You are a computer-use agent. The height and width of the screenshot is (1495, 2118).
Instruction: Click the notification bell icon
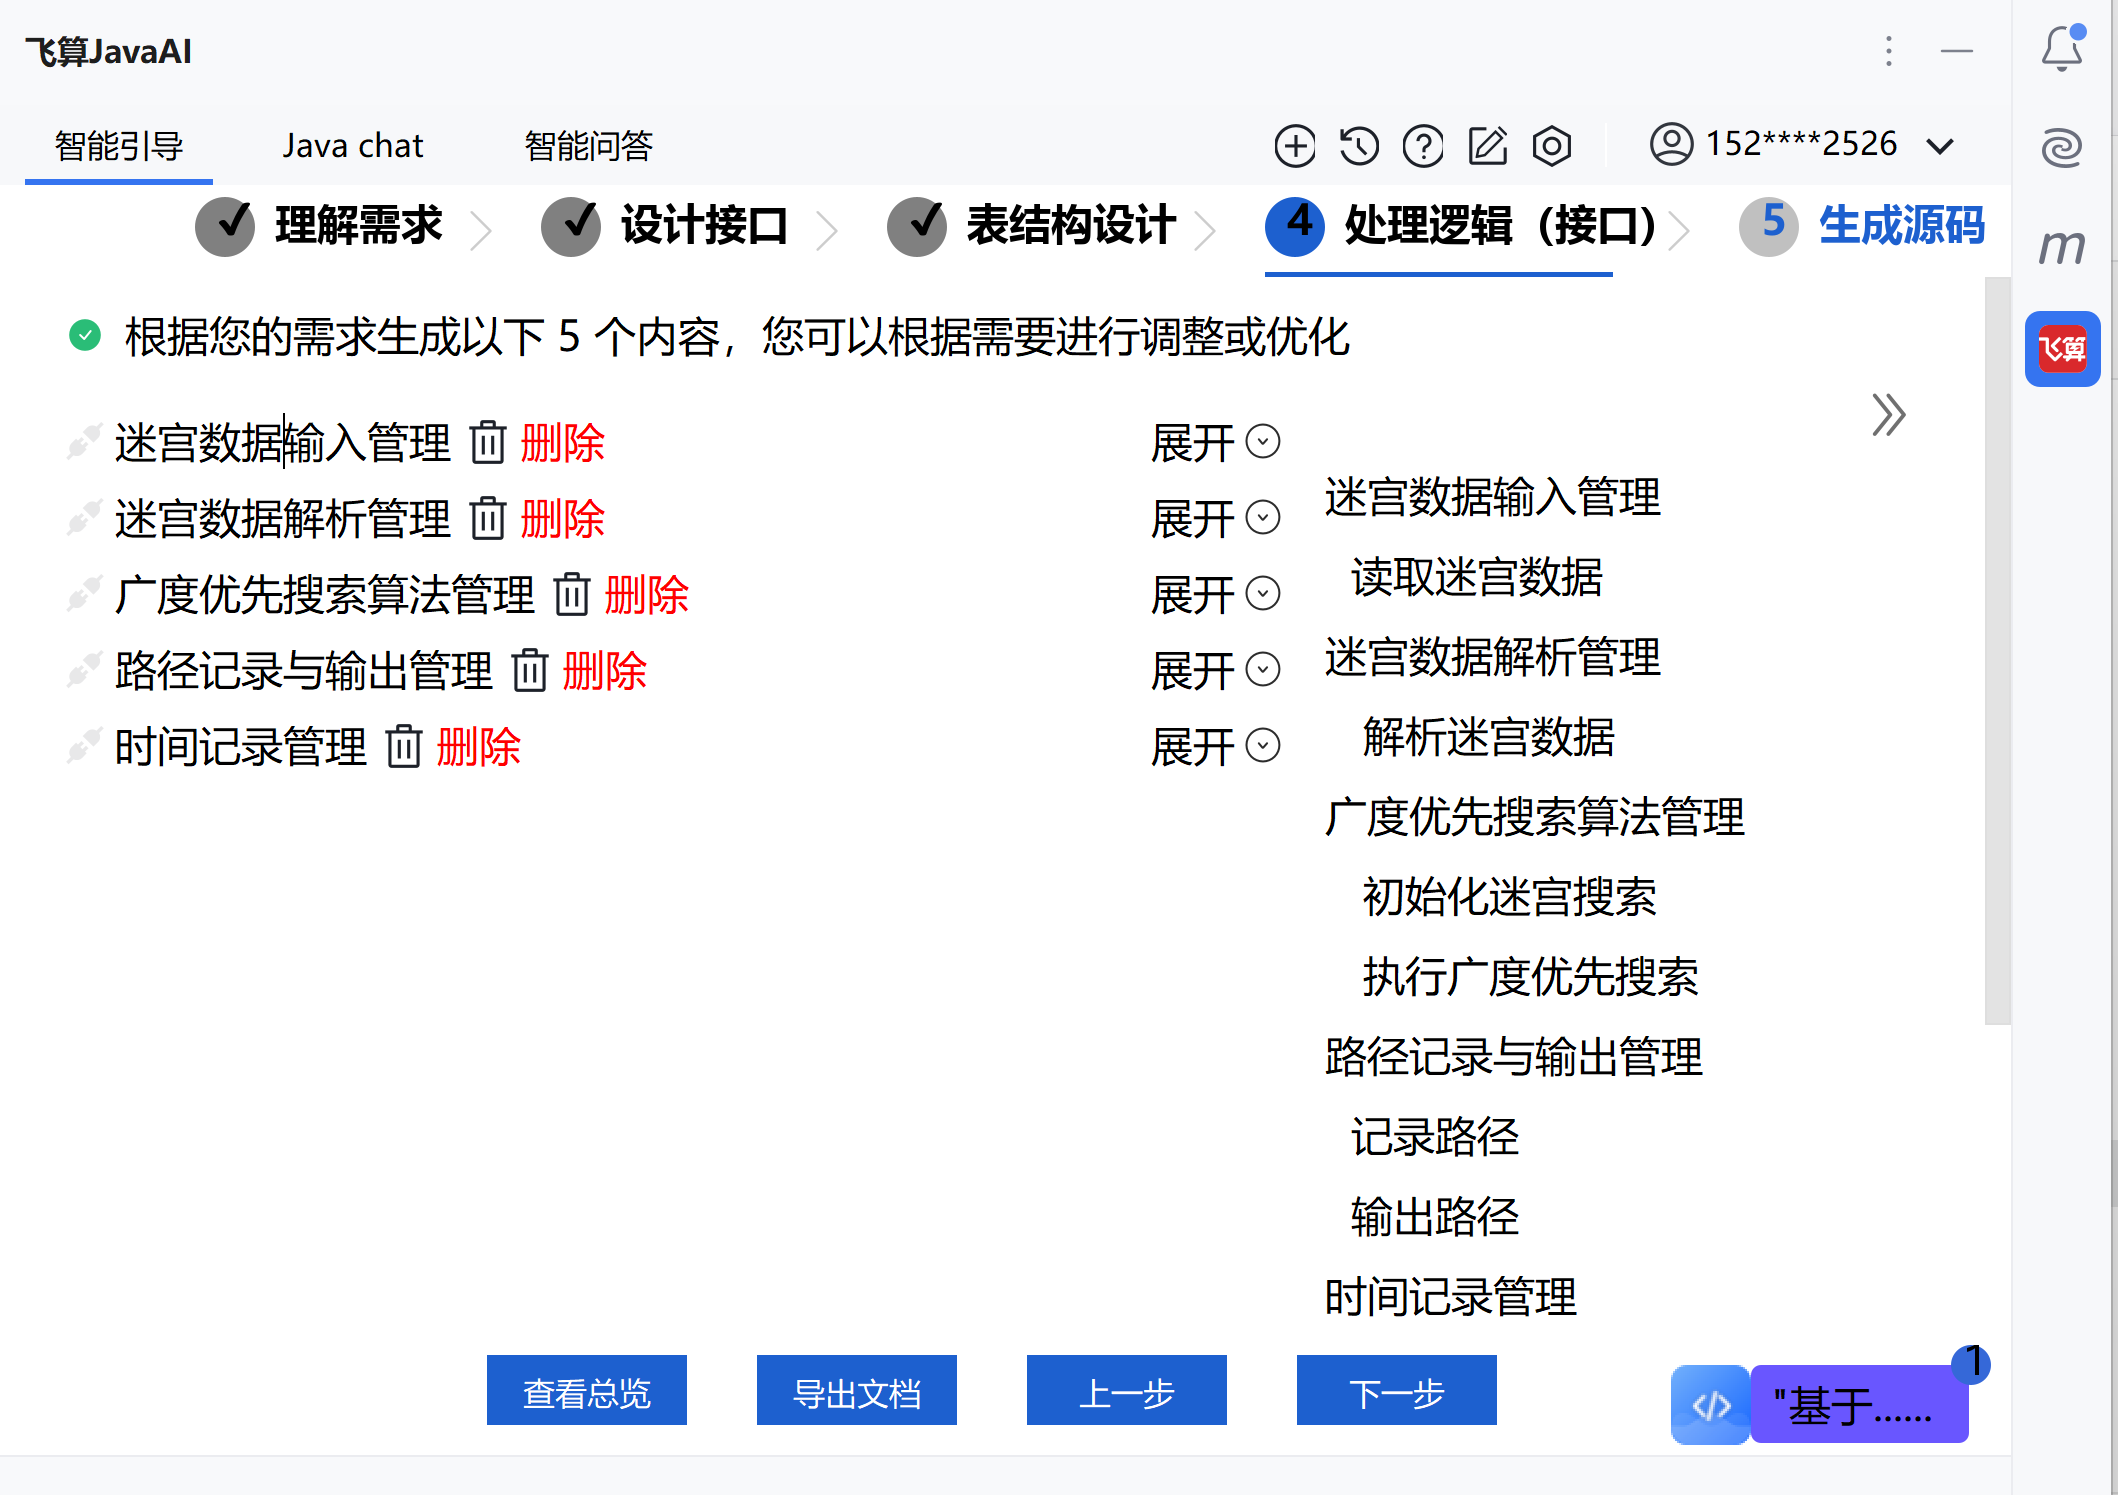point(2061,48)
